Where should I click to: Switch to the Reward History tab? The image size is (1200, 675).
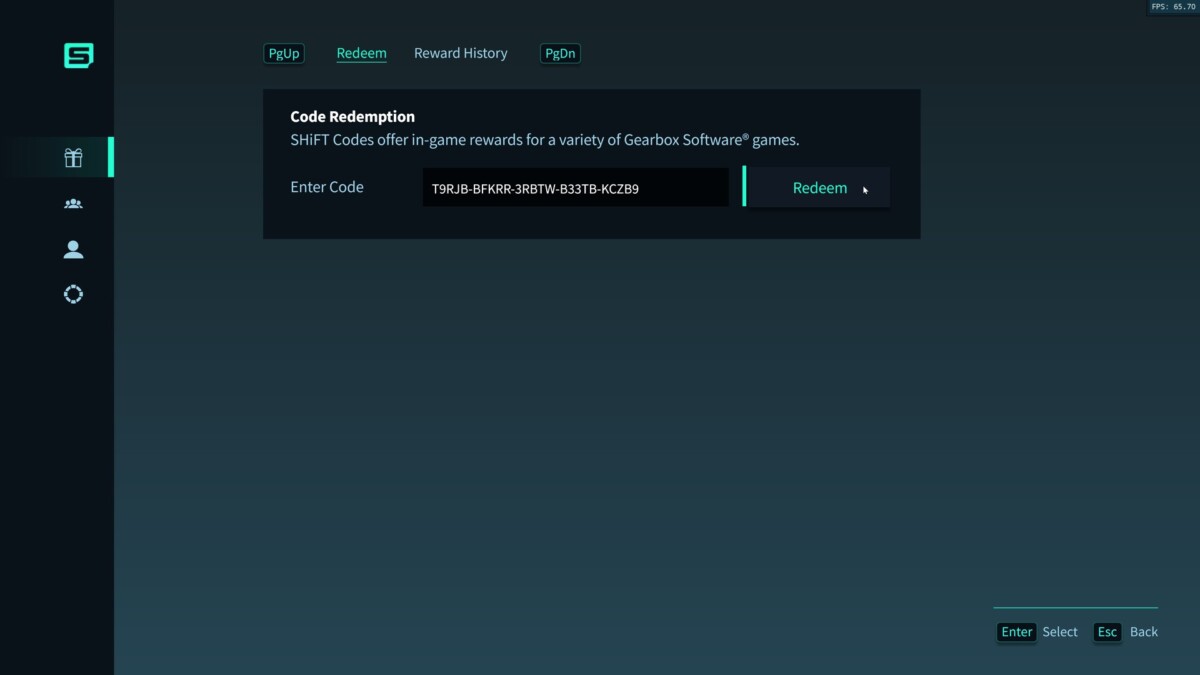point(461,53)
